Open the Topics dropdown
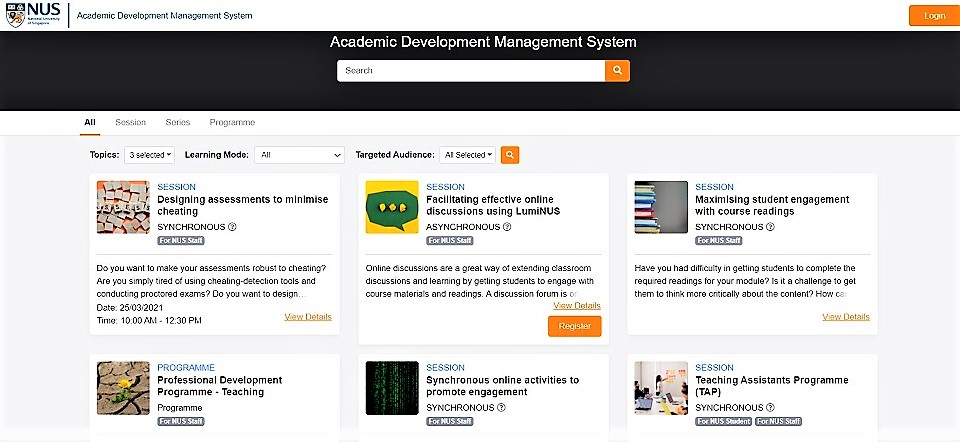Image resolution: width=960 pixels, height=442 pixels. (x=149, y=155)
